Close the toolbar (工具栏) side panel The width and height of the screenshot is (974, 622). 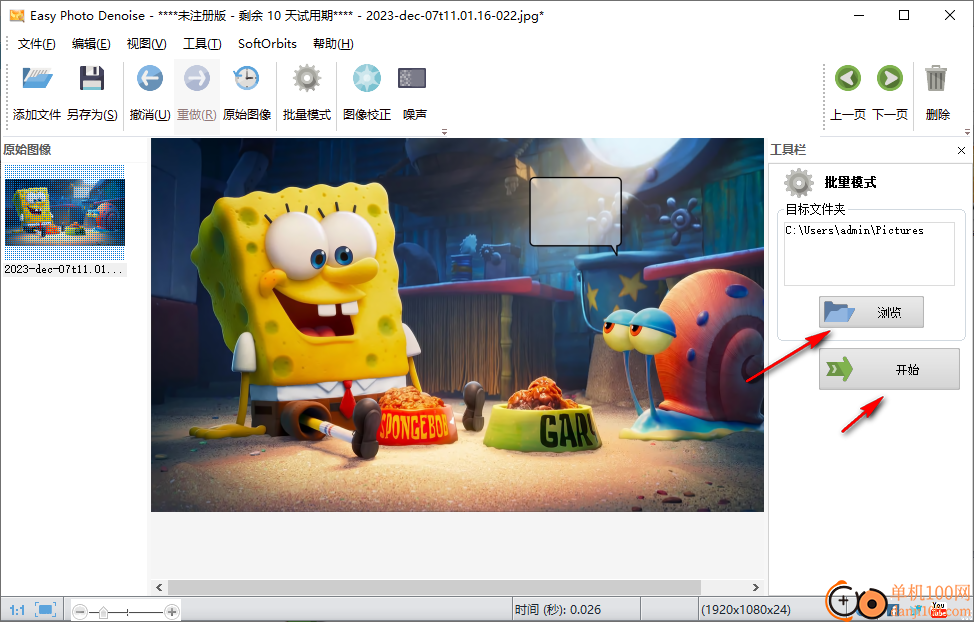[962, 150]
